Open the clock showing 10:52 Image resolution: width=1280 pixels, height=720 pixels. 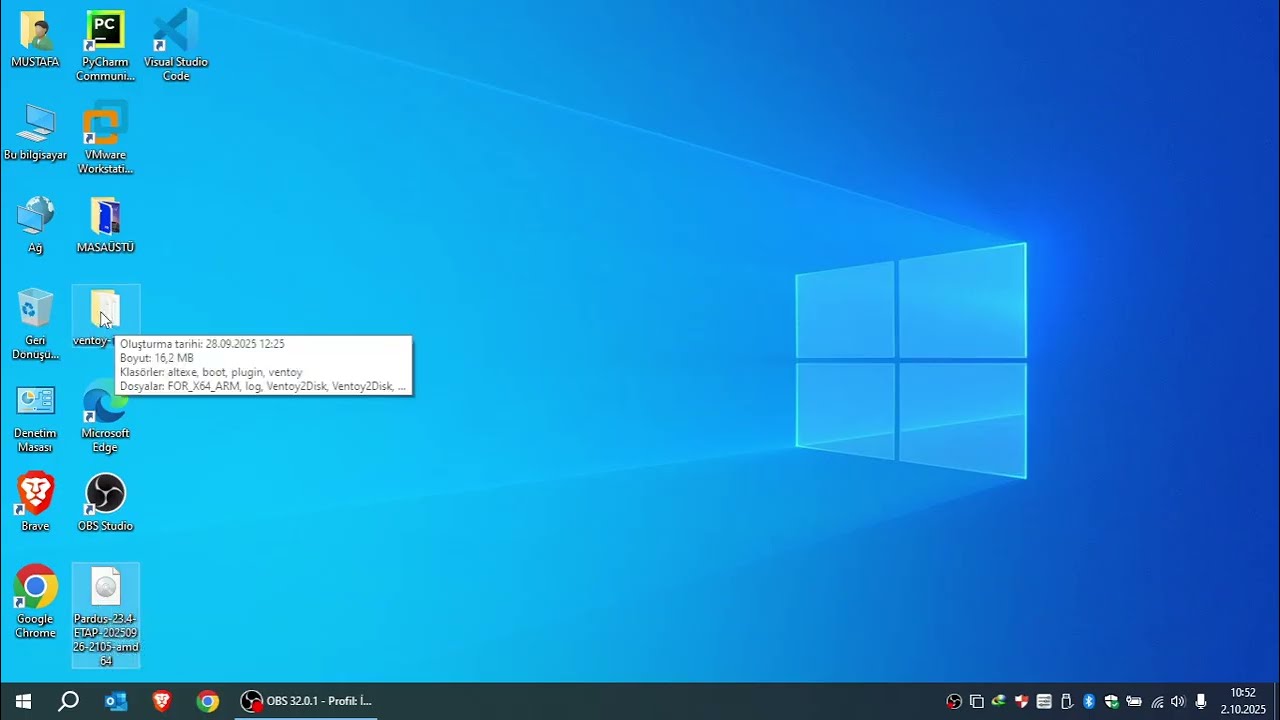pos(1243,701)
